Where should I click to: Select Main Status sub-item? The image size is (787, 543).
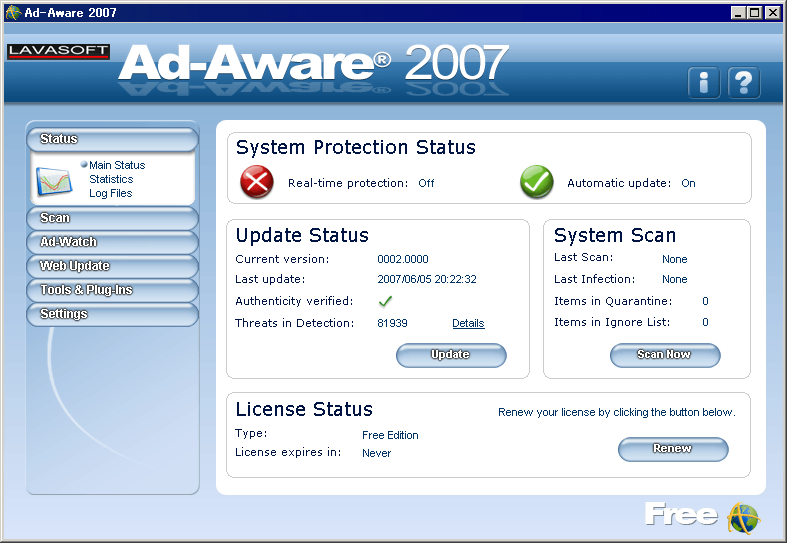[x=117, y=165]
